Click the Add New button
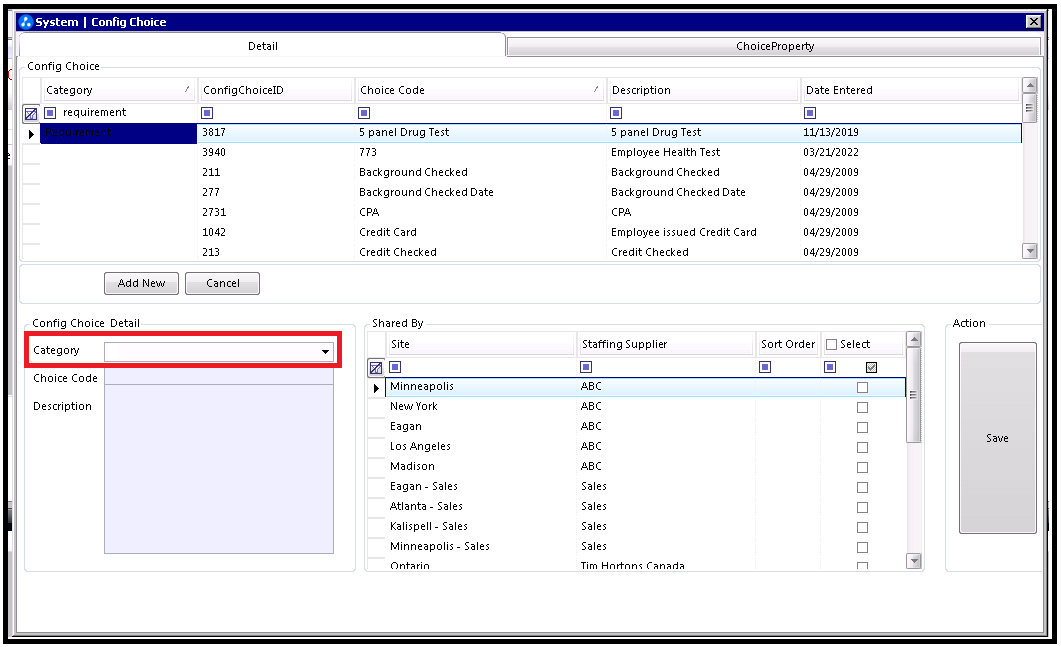This screenshot has width=1061, height=647. [x=141, y=284]
